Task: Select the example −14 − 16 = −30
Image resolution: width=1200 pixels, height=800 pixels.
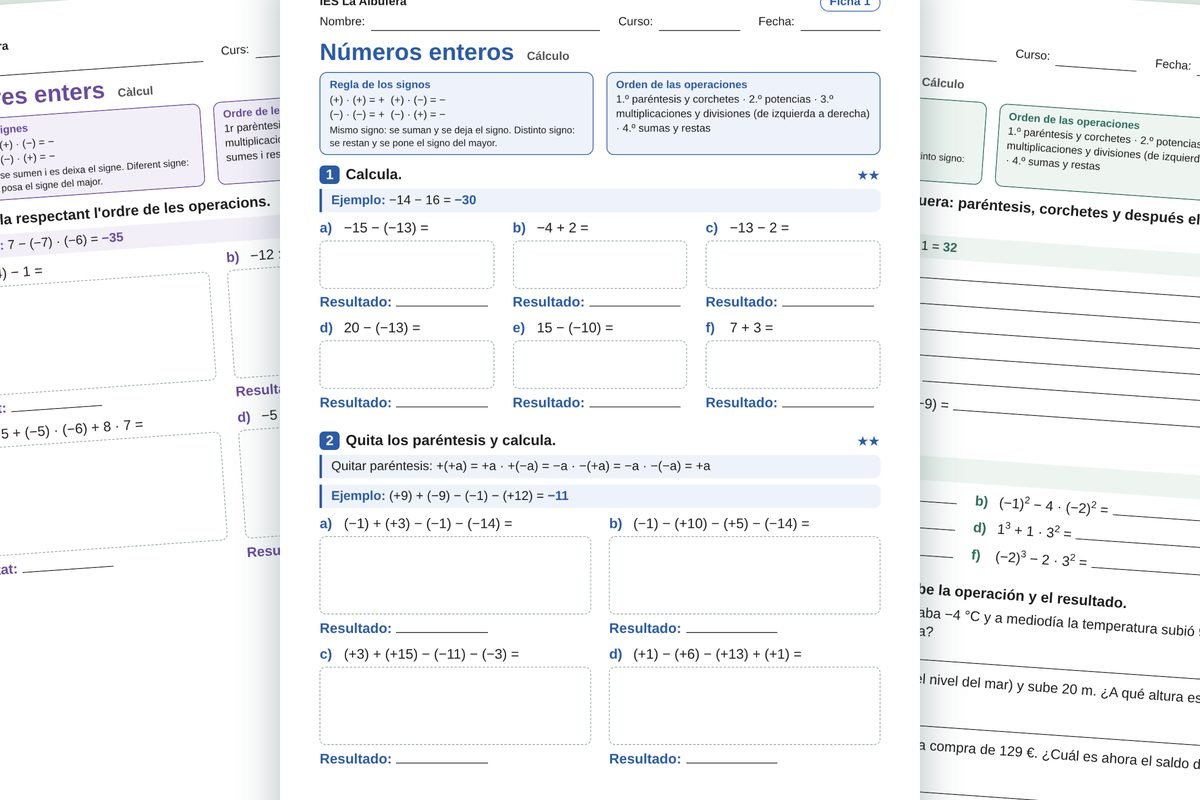Action: [600, 200]
